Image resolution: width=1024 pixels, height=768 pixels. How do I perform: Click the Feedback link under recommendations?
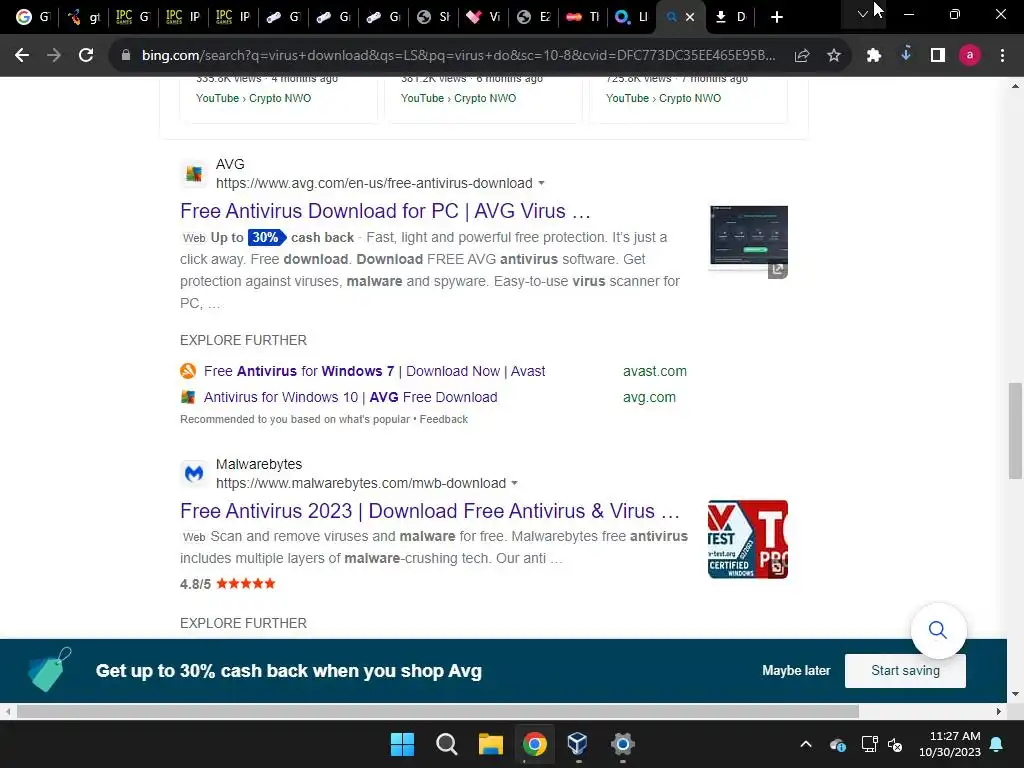pyautogui.click(x=443, y=419)
